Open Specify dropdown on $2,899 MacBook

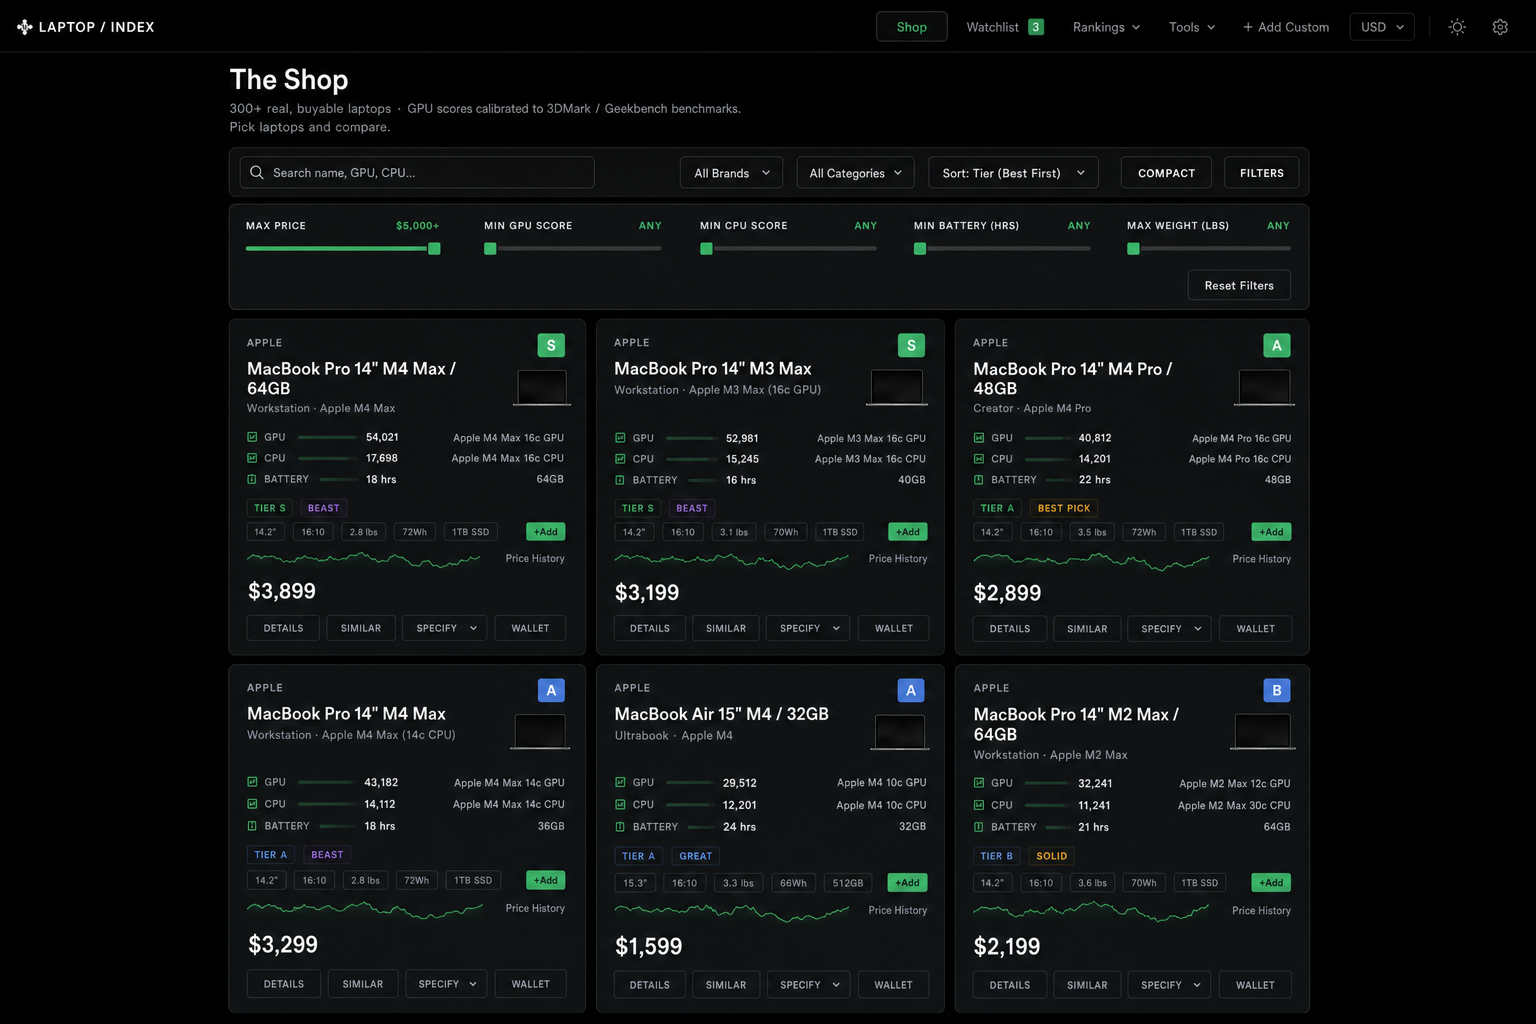pos(1170,629)
